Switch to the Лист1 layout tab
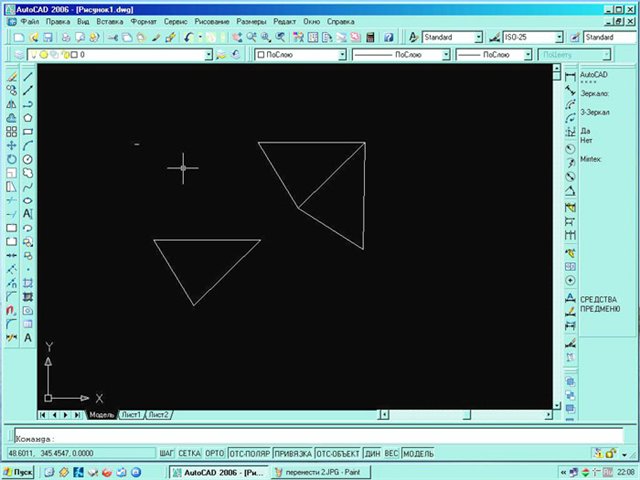The image size is (640, 480). (130, 414)
